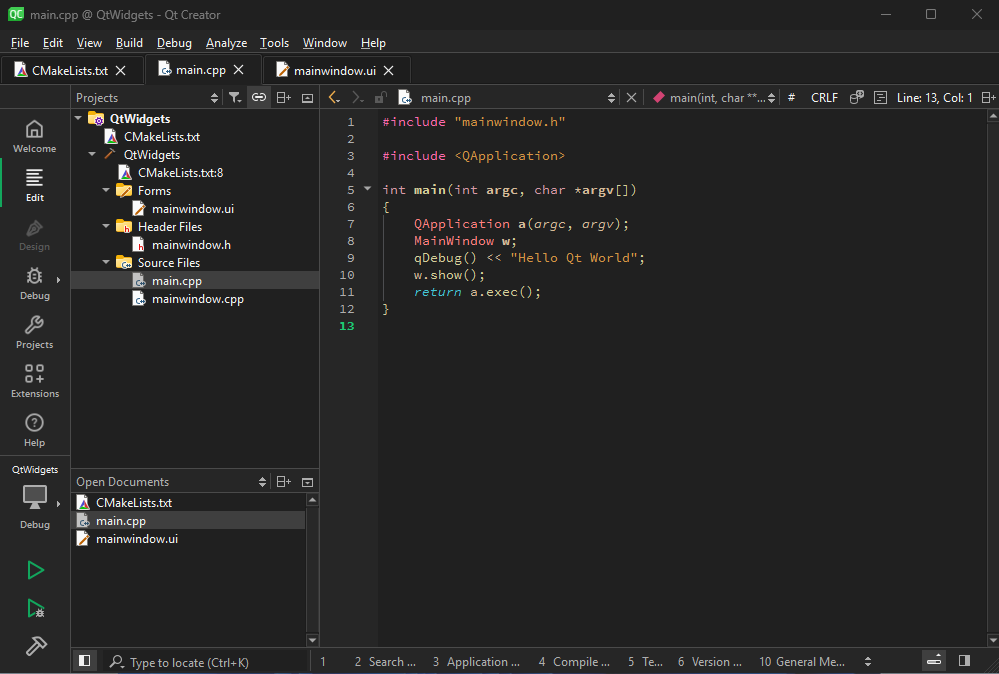This screenshot has height=674, width=999.
Task: Select mainwindow.cpp in the project tree
Action: [x=198, y=299]
